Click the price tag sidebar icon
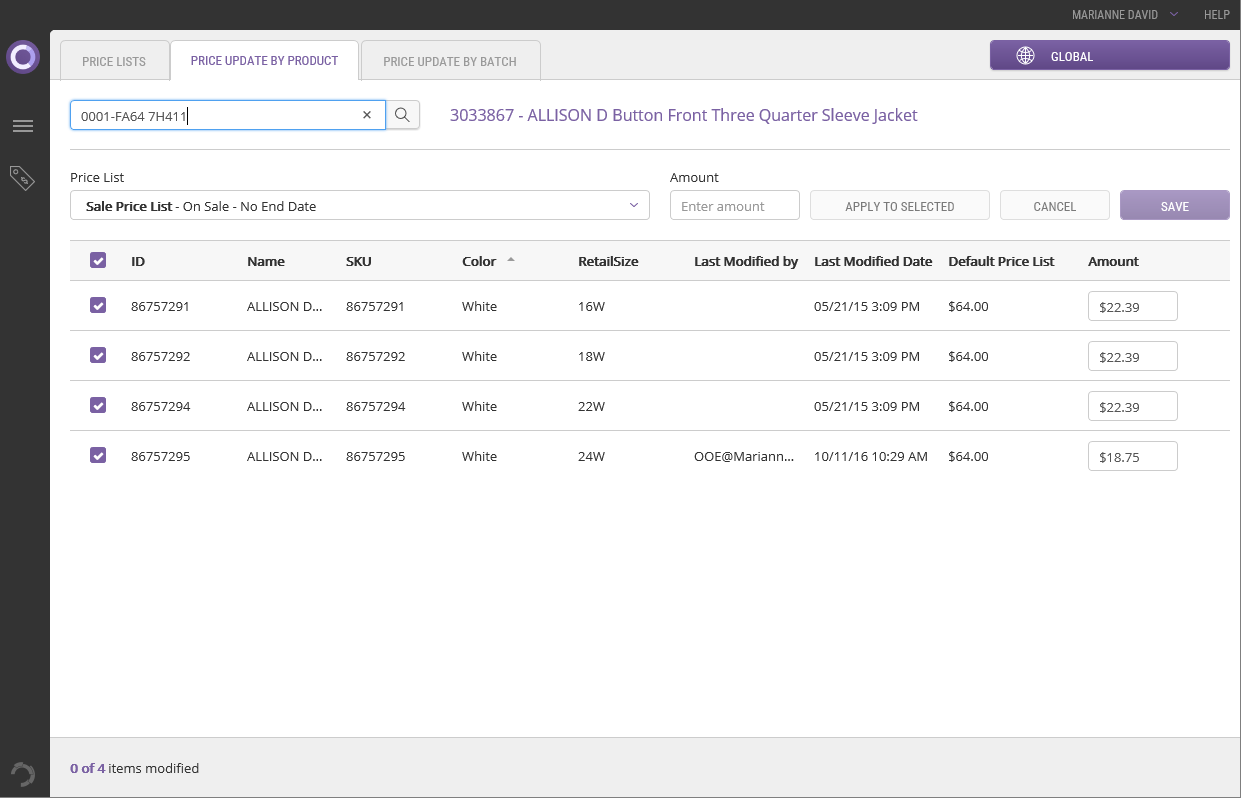The width and height of the screenshot is (1241, 798). click(x=22, y=178)
